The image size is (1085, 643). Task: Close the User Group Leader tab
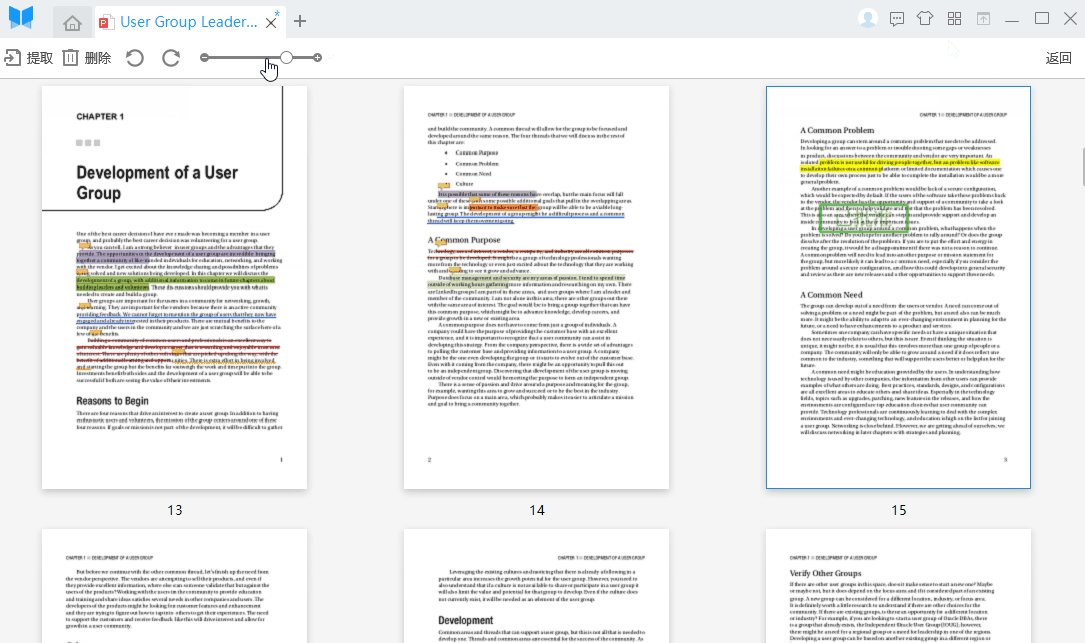(271, 22)
